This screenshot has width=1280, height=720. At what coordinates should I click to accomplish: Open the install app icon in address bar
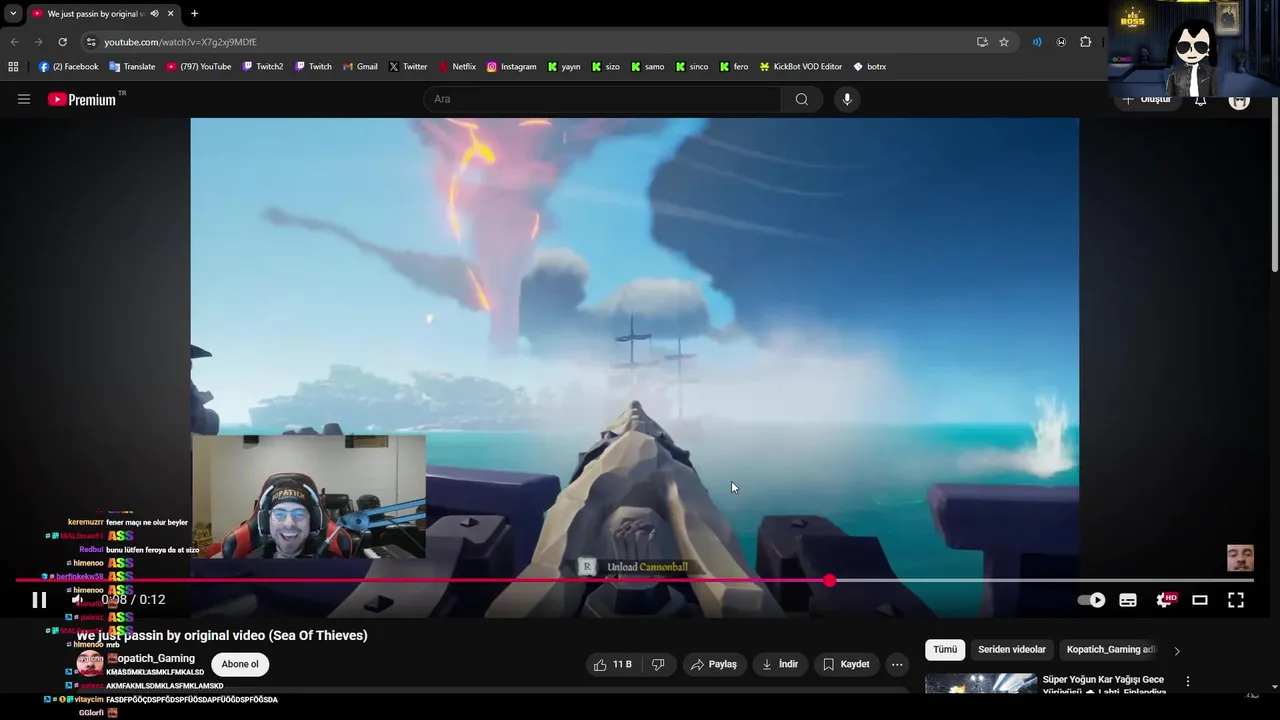pos(982,42)
